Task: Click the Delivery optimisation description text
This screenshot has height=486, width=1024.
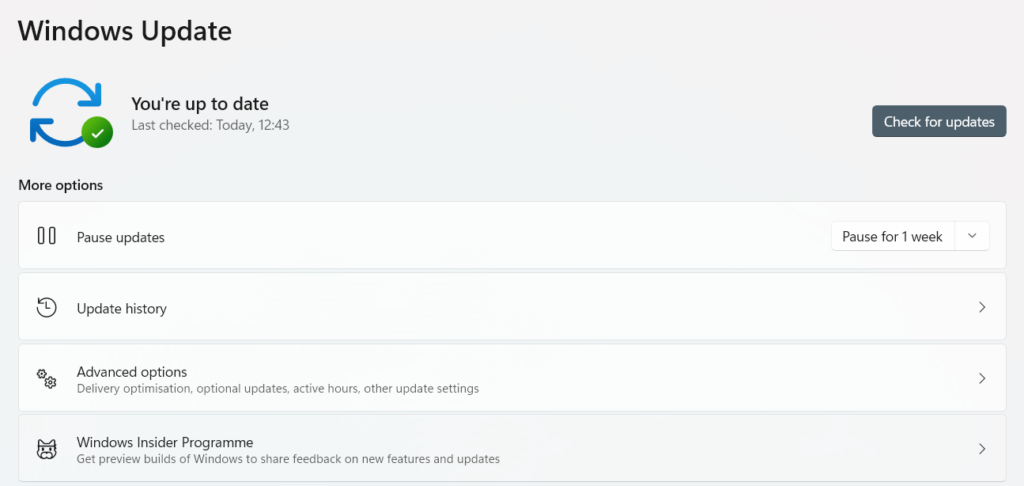Action: tap(278, 388)
